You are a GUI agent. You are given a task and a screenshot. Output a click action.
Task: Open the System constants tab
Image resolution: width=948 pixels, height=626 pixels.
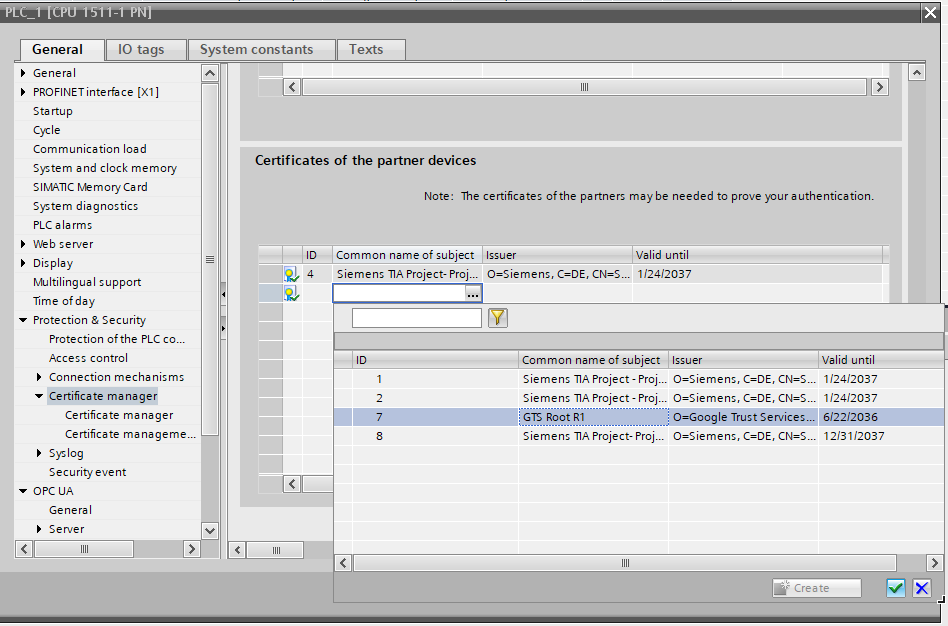click(256, 49)
